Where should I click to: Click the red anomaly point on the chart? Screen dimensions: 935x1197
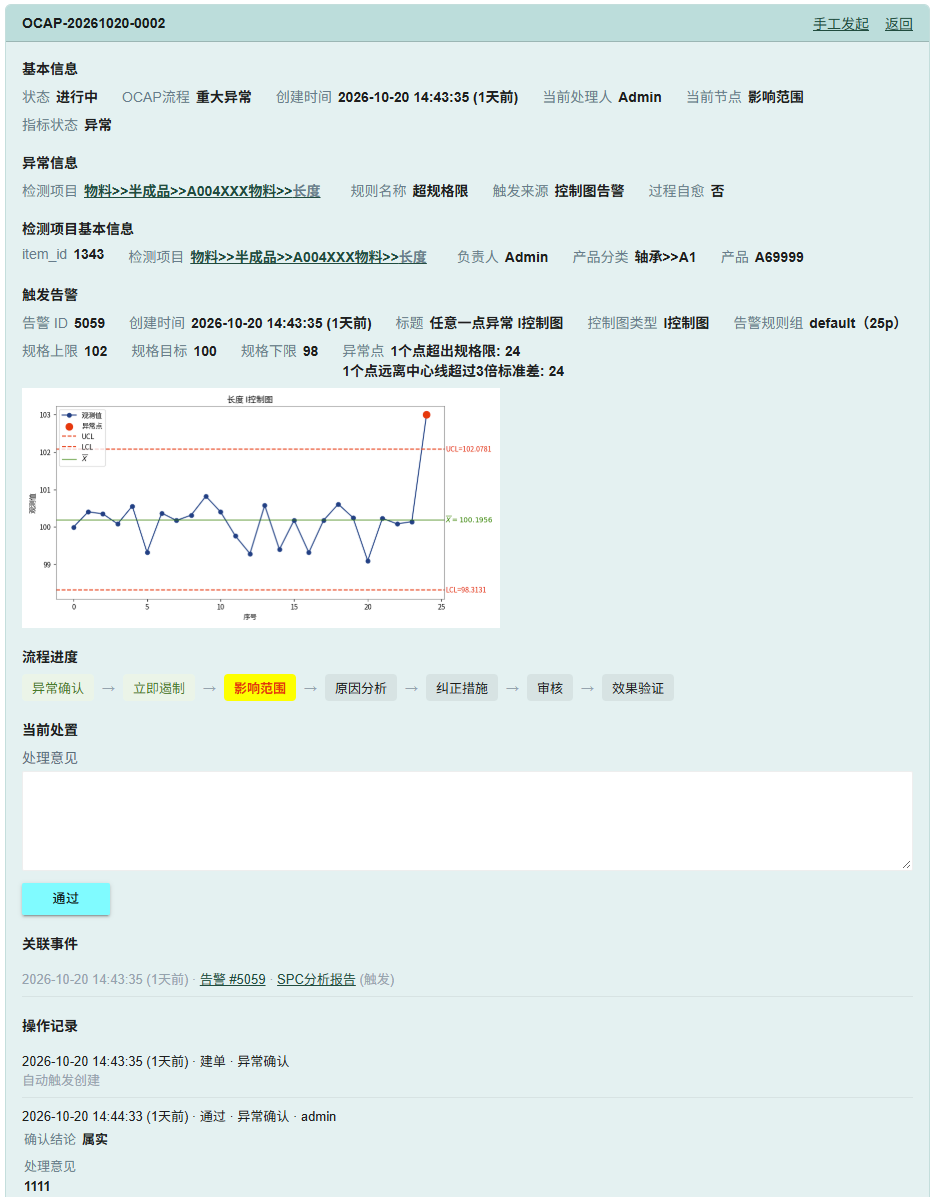click(427, 415)
